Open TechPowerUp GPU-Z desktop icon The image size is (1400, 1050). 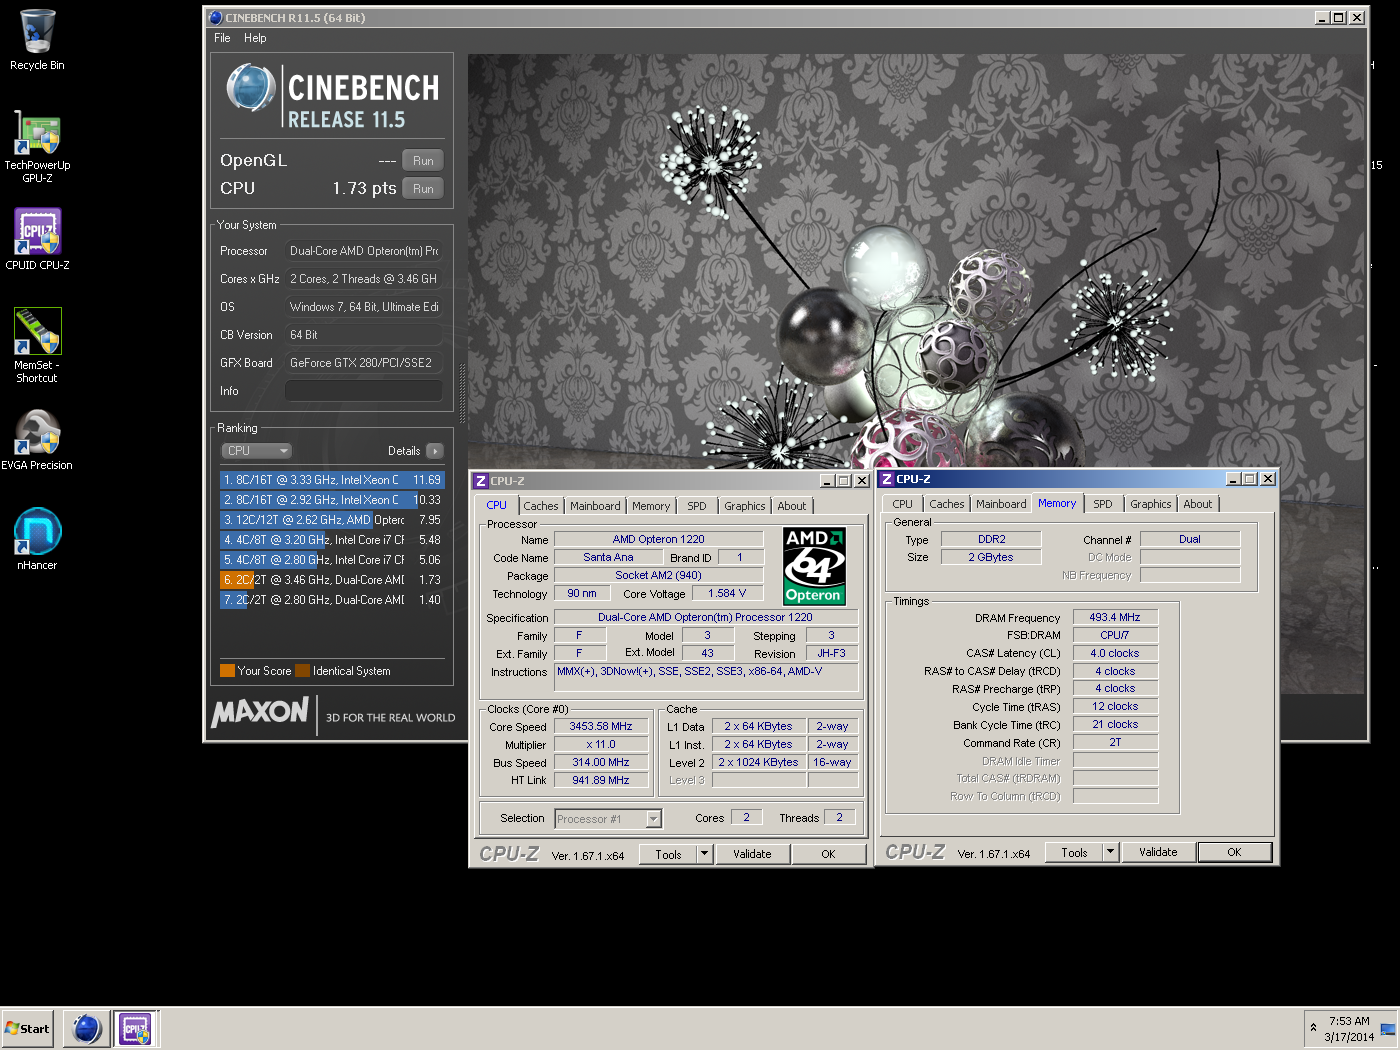click(37, 146)
